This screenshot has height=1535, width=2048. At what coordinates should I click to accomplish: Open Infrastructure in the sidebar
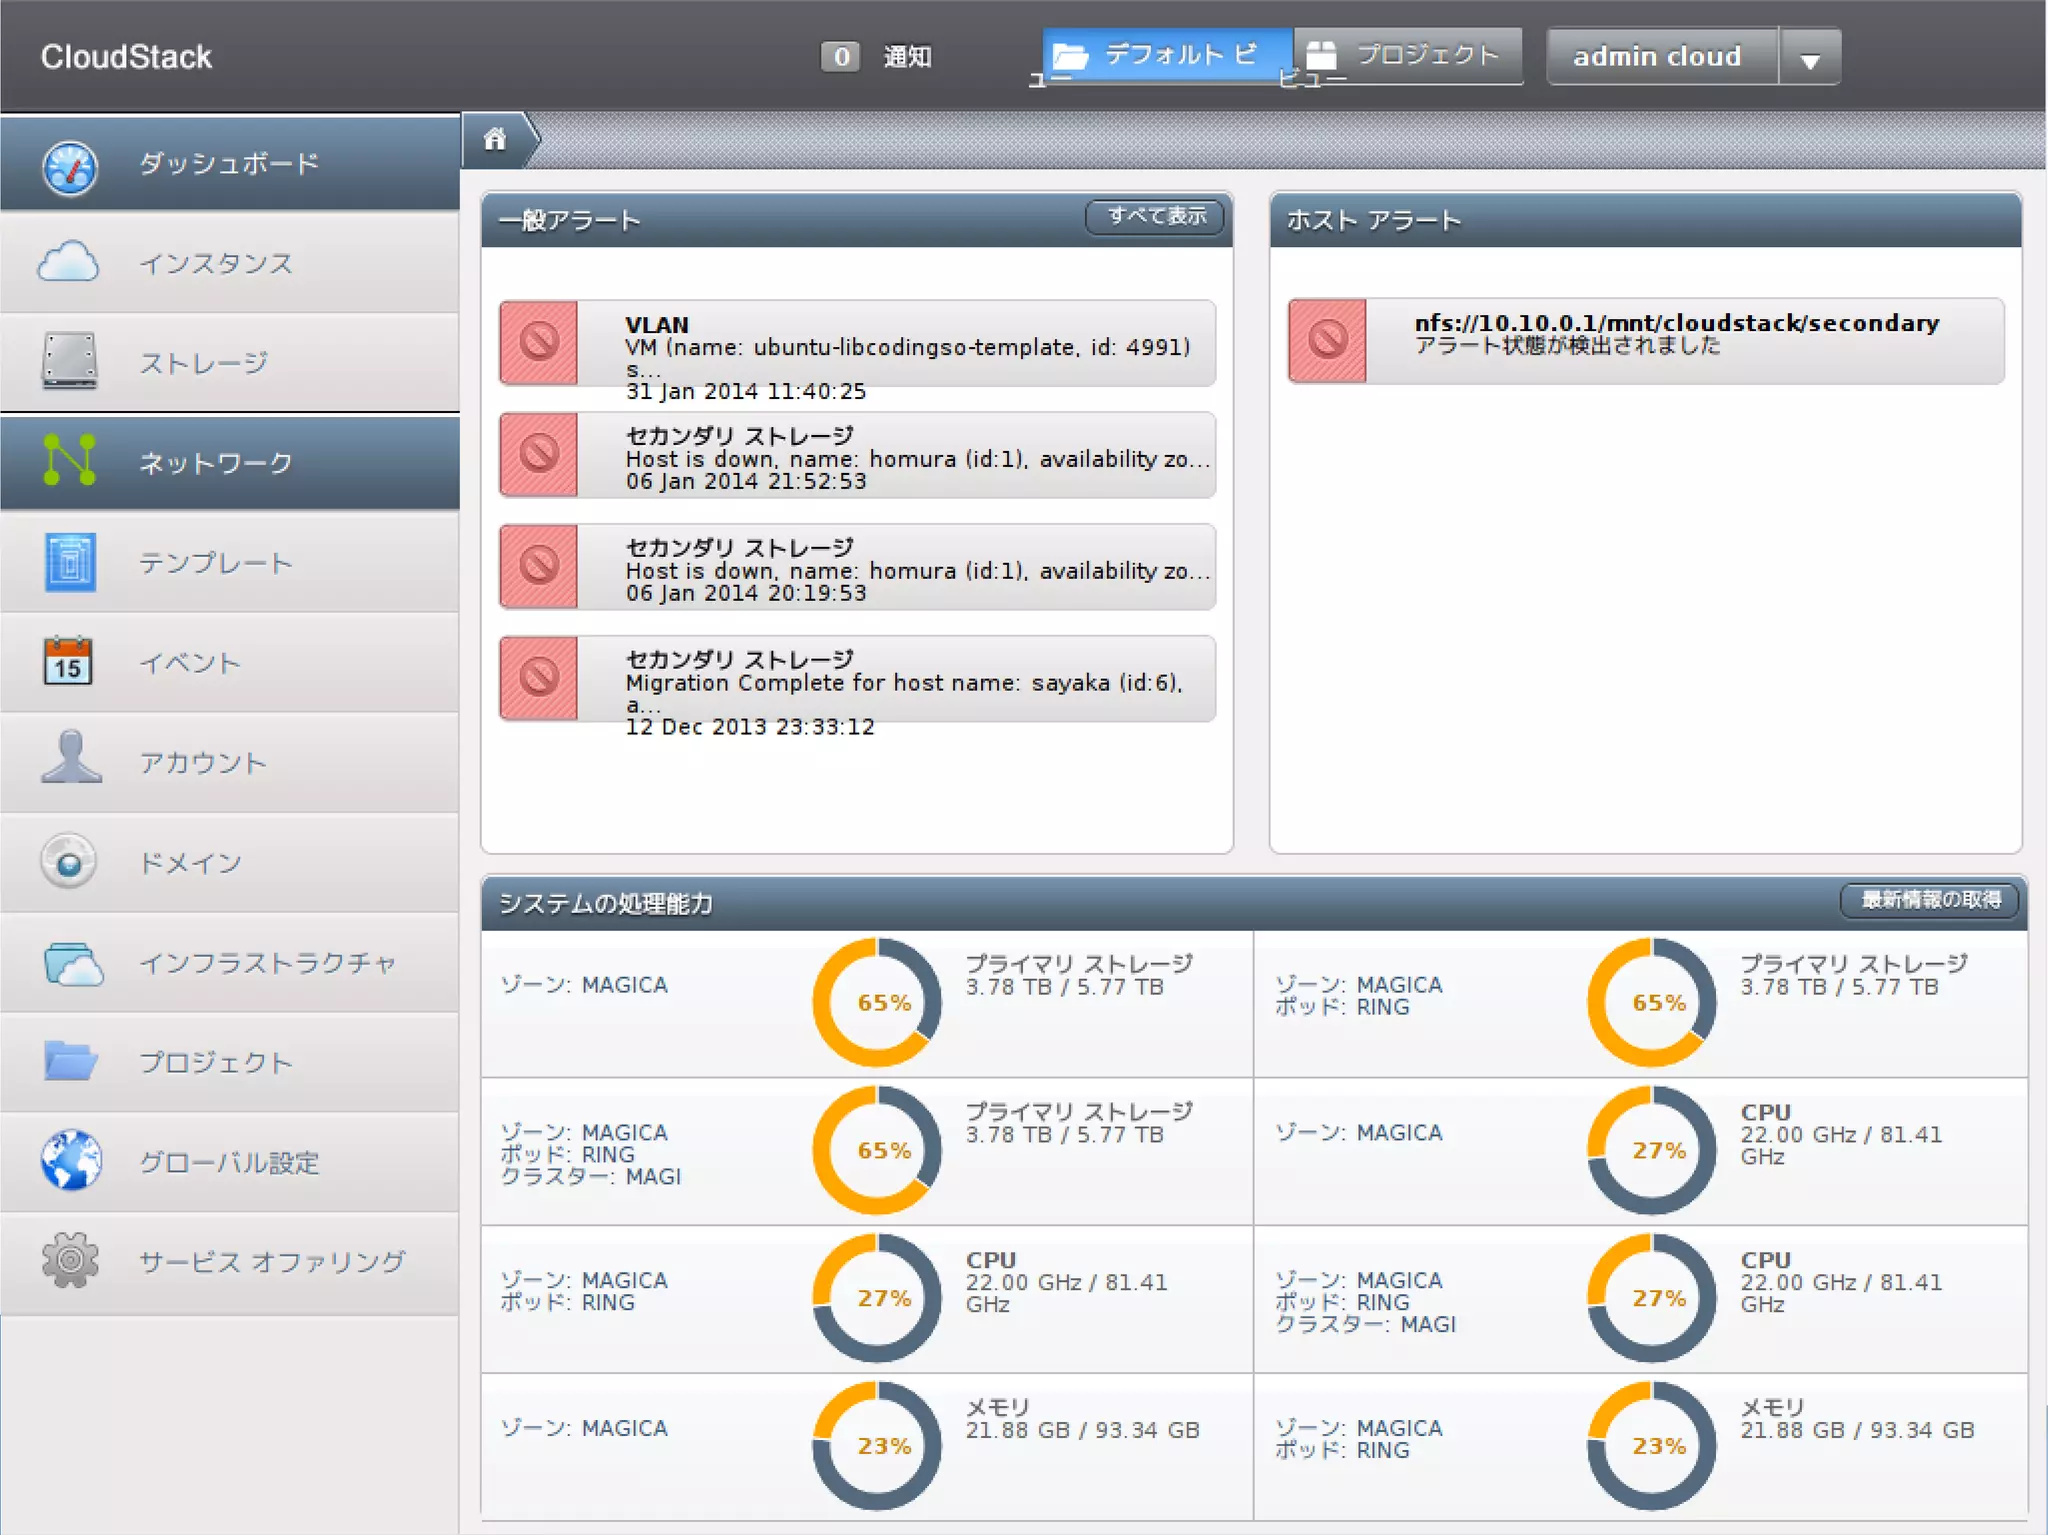266,962
